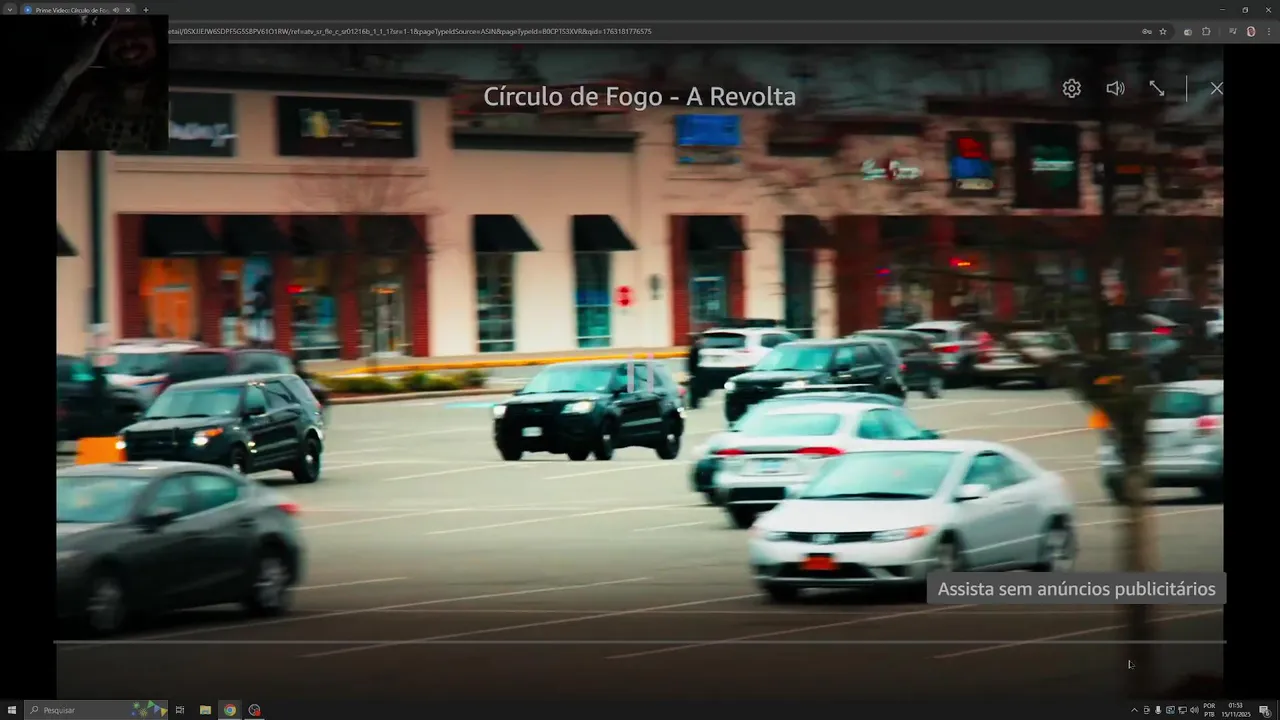Open the player settings gear
The width and height of the screenshot is (1280, 720).
click(x=1071, y=88)
